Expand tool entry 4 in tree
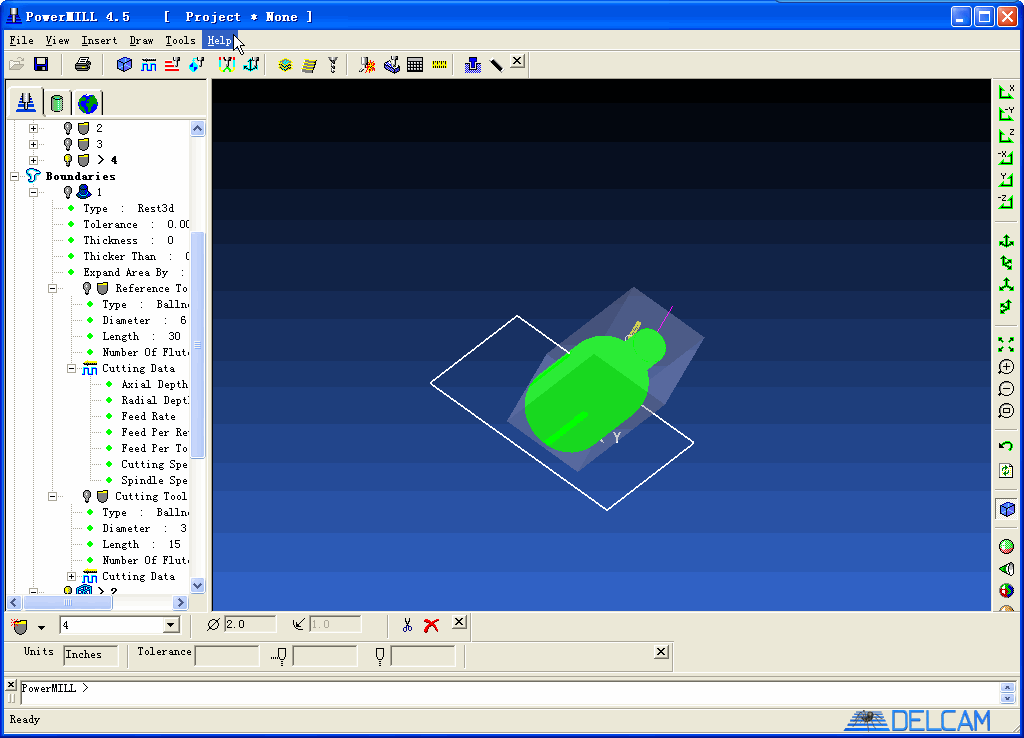 33,160
